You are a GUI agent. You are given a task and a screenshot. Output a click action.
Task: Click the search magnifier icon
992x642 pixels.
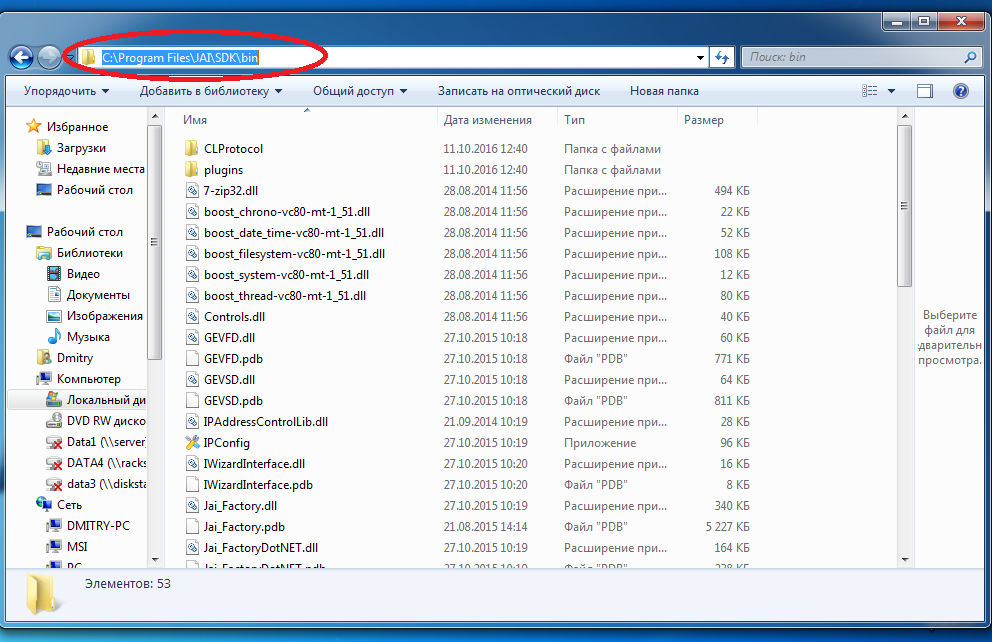tap(970, 58)
